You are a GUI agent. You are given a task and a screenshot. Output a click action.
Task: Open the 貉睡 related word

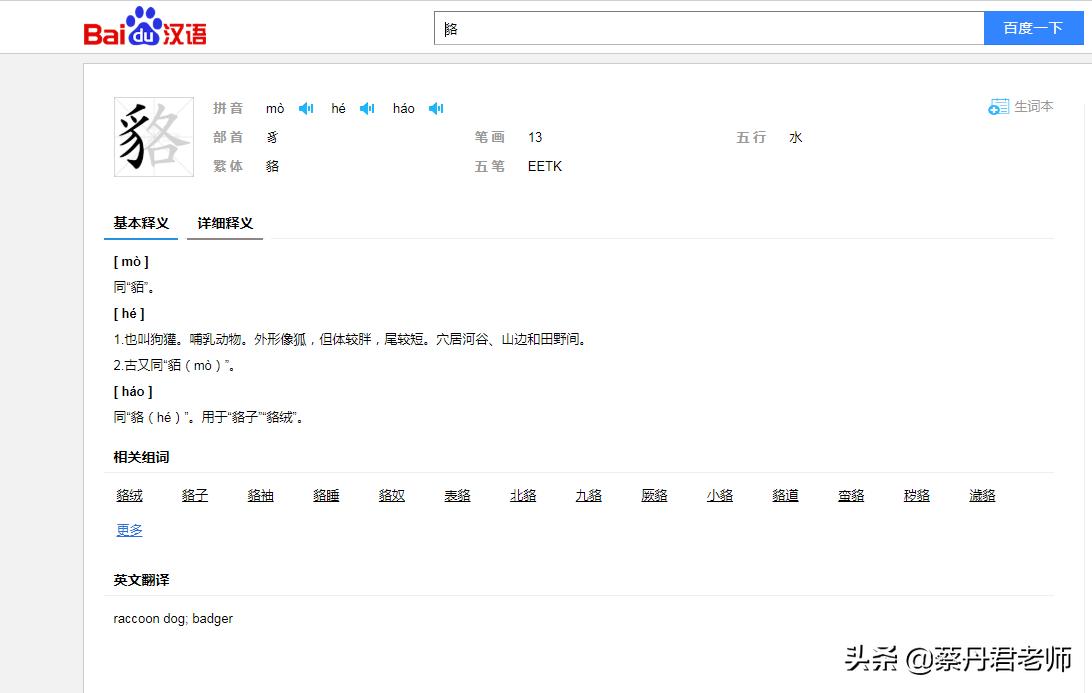(326, 494)
